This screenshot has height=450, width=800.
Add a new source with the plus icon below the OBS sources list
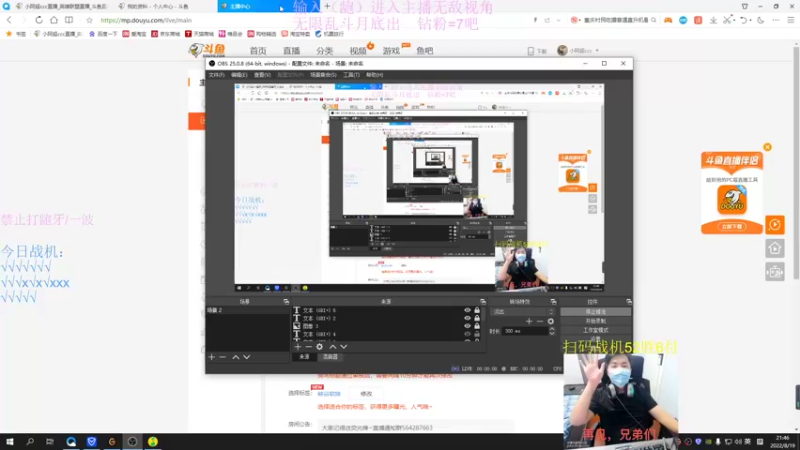point(298,347)
